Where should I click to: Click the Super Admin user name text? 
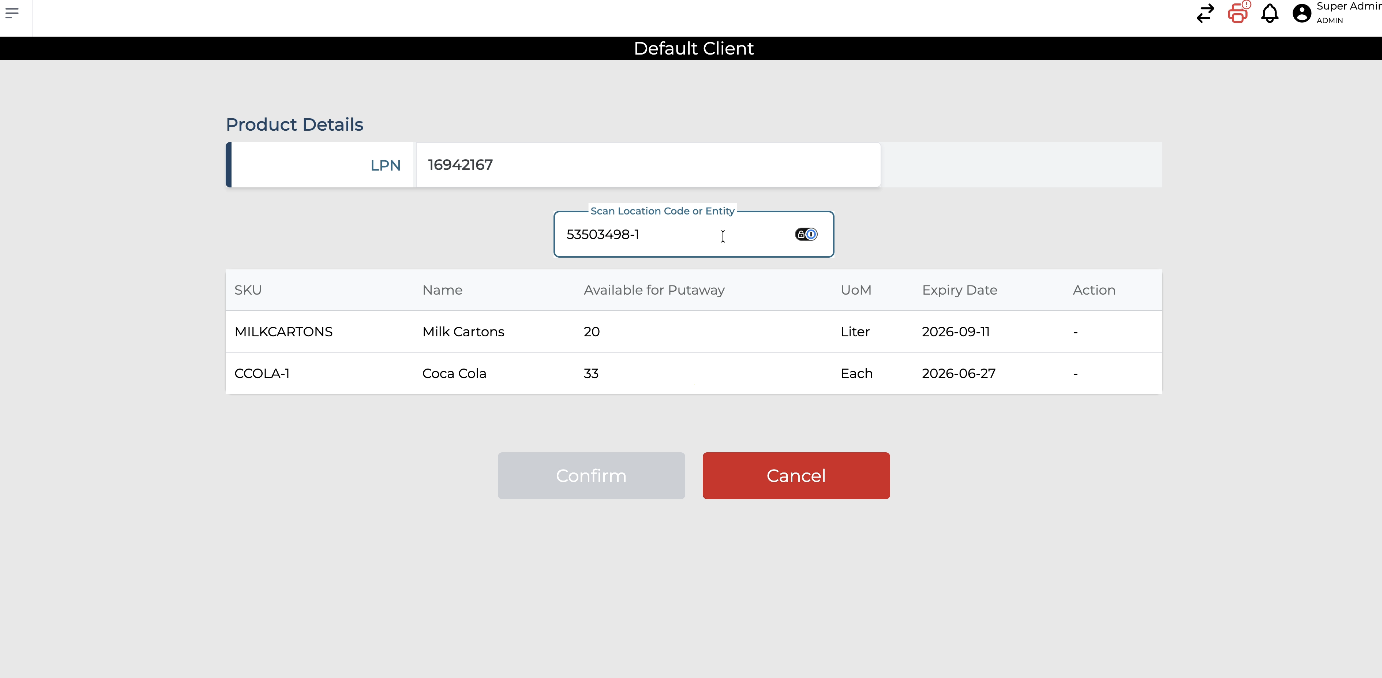[1349, 7]
